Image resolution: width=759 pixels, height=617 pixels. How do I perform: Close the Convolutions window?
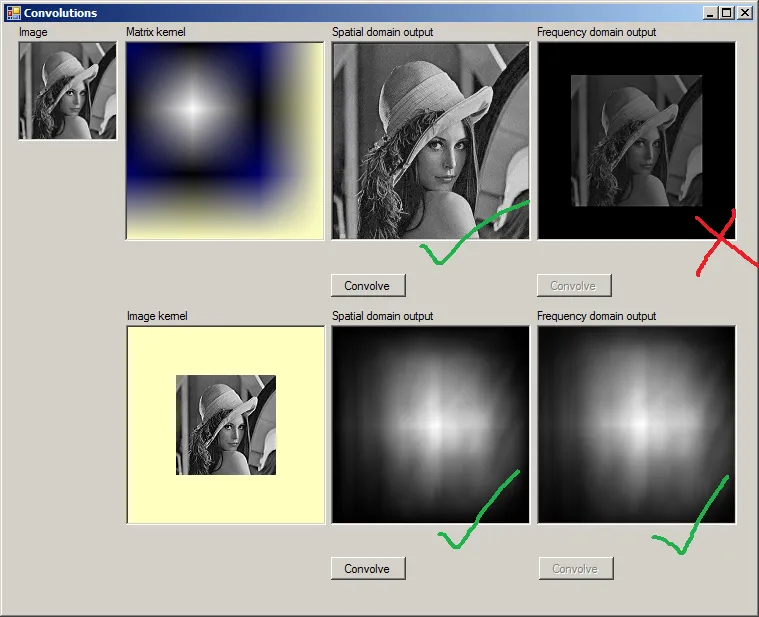tap(744, 13)
